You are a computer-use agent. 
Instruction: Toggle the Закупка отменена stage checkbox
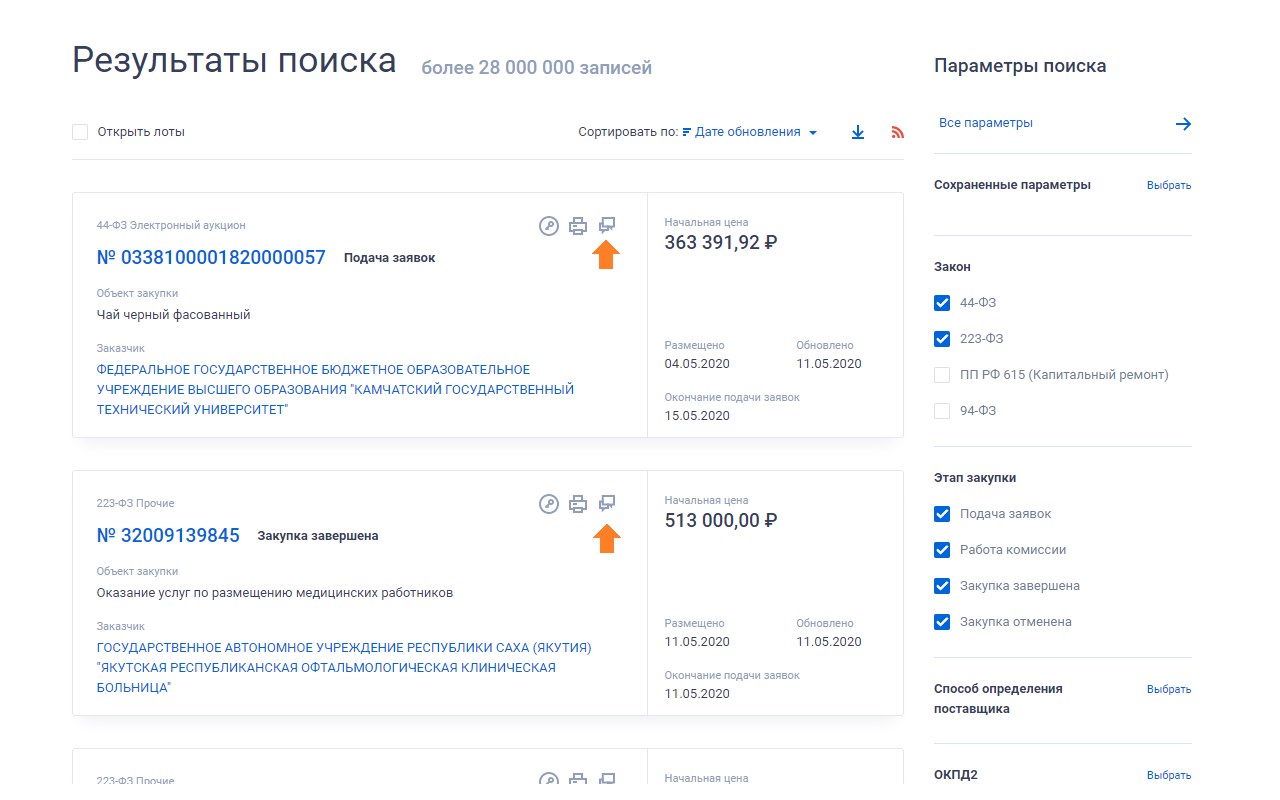coord(941,622)
